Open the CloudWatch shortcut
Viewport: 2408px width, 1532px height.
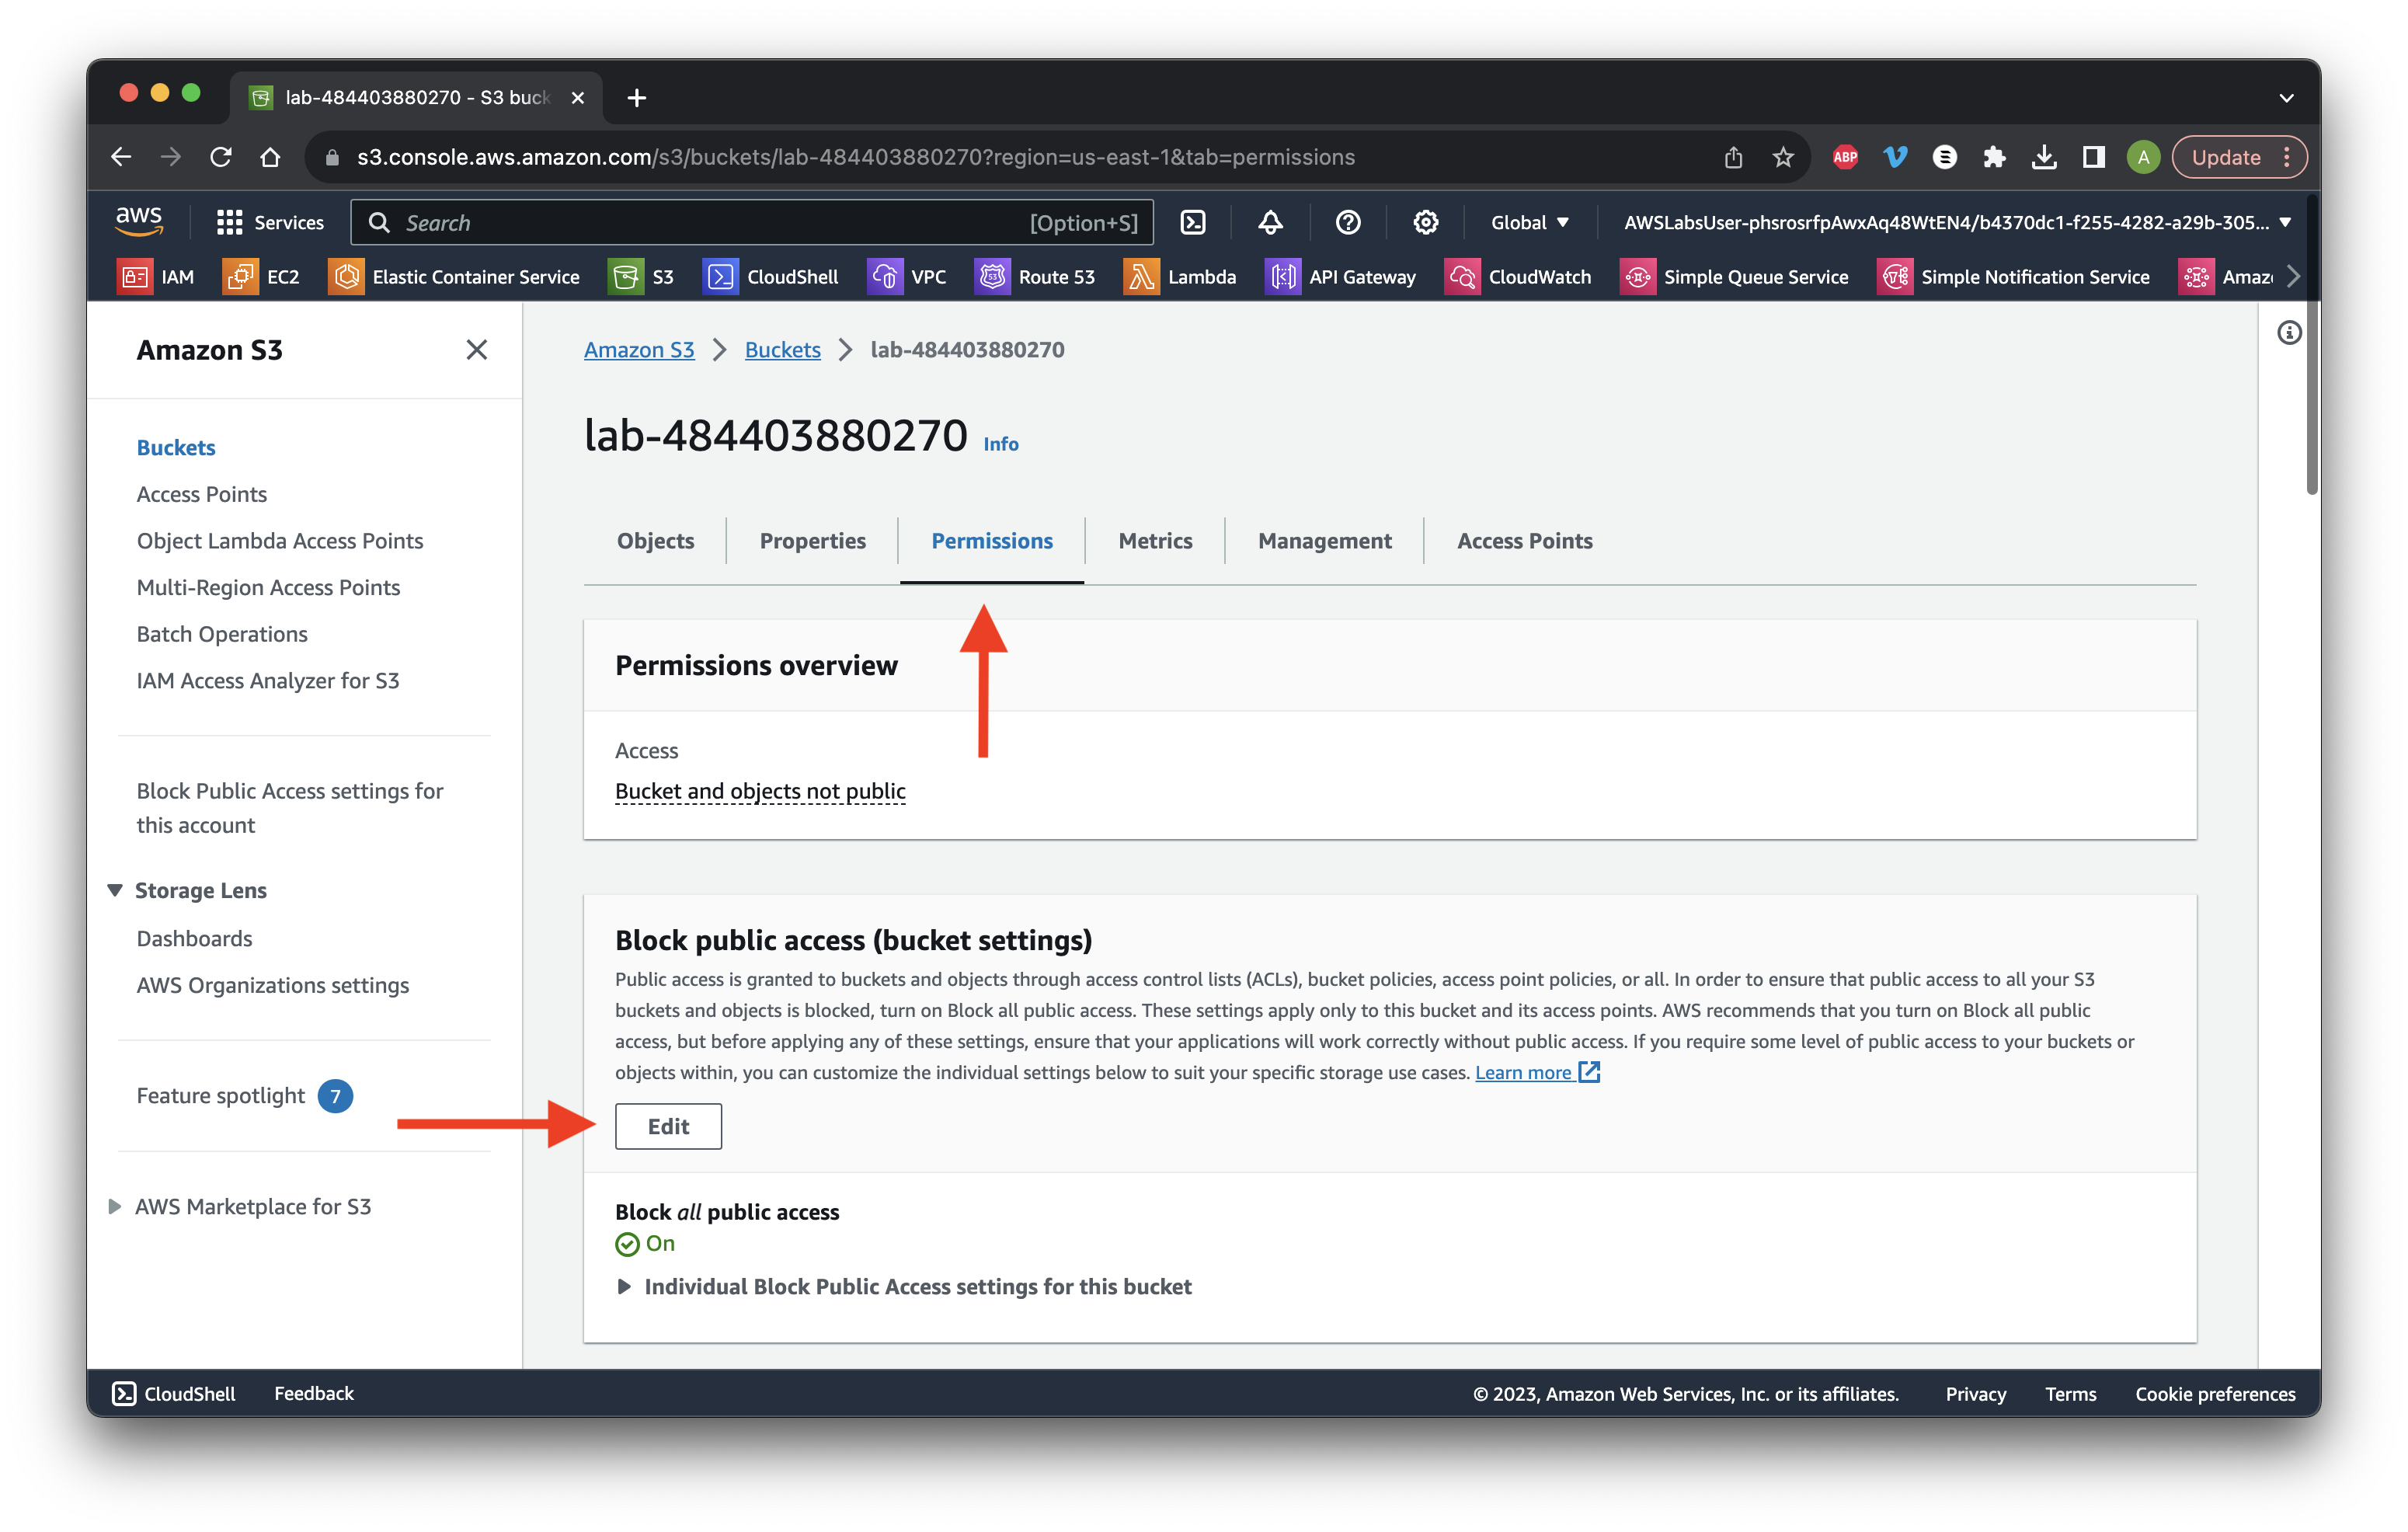pyautogui.click(x=1518, y=277)
